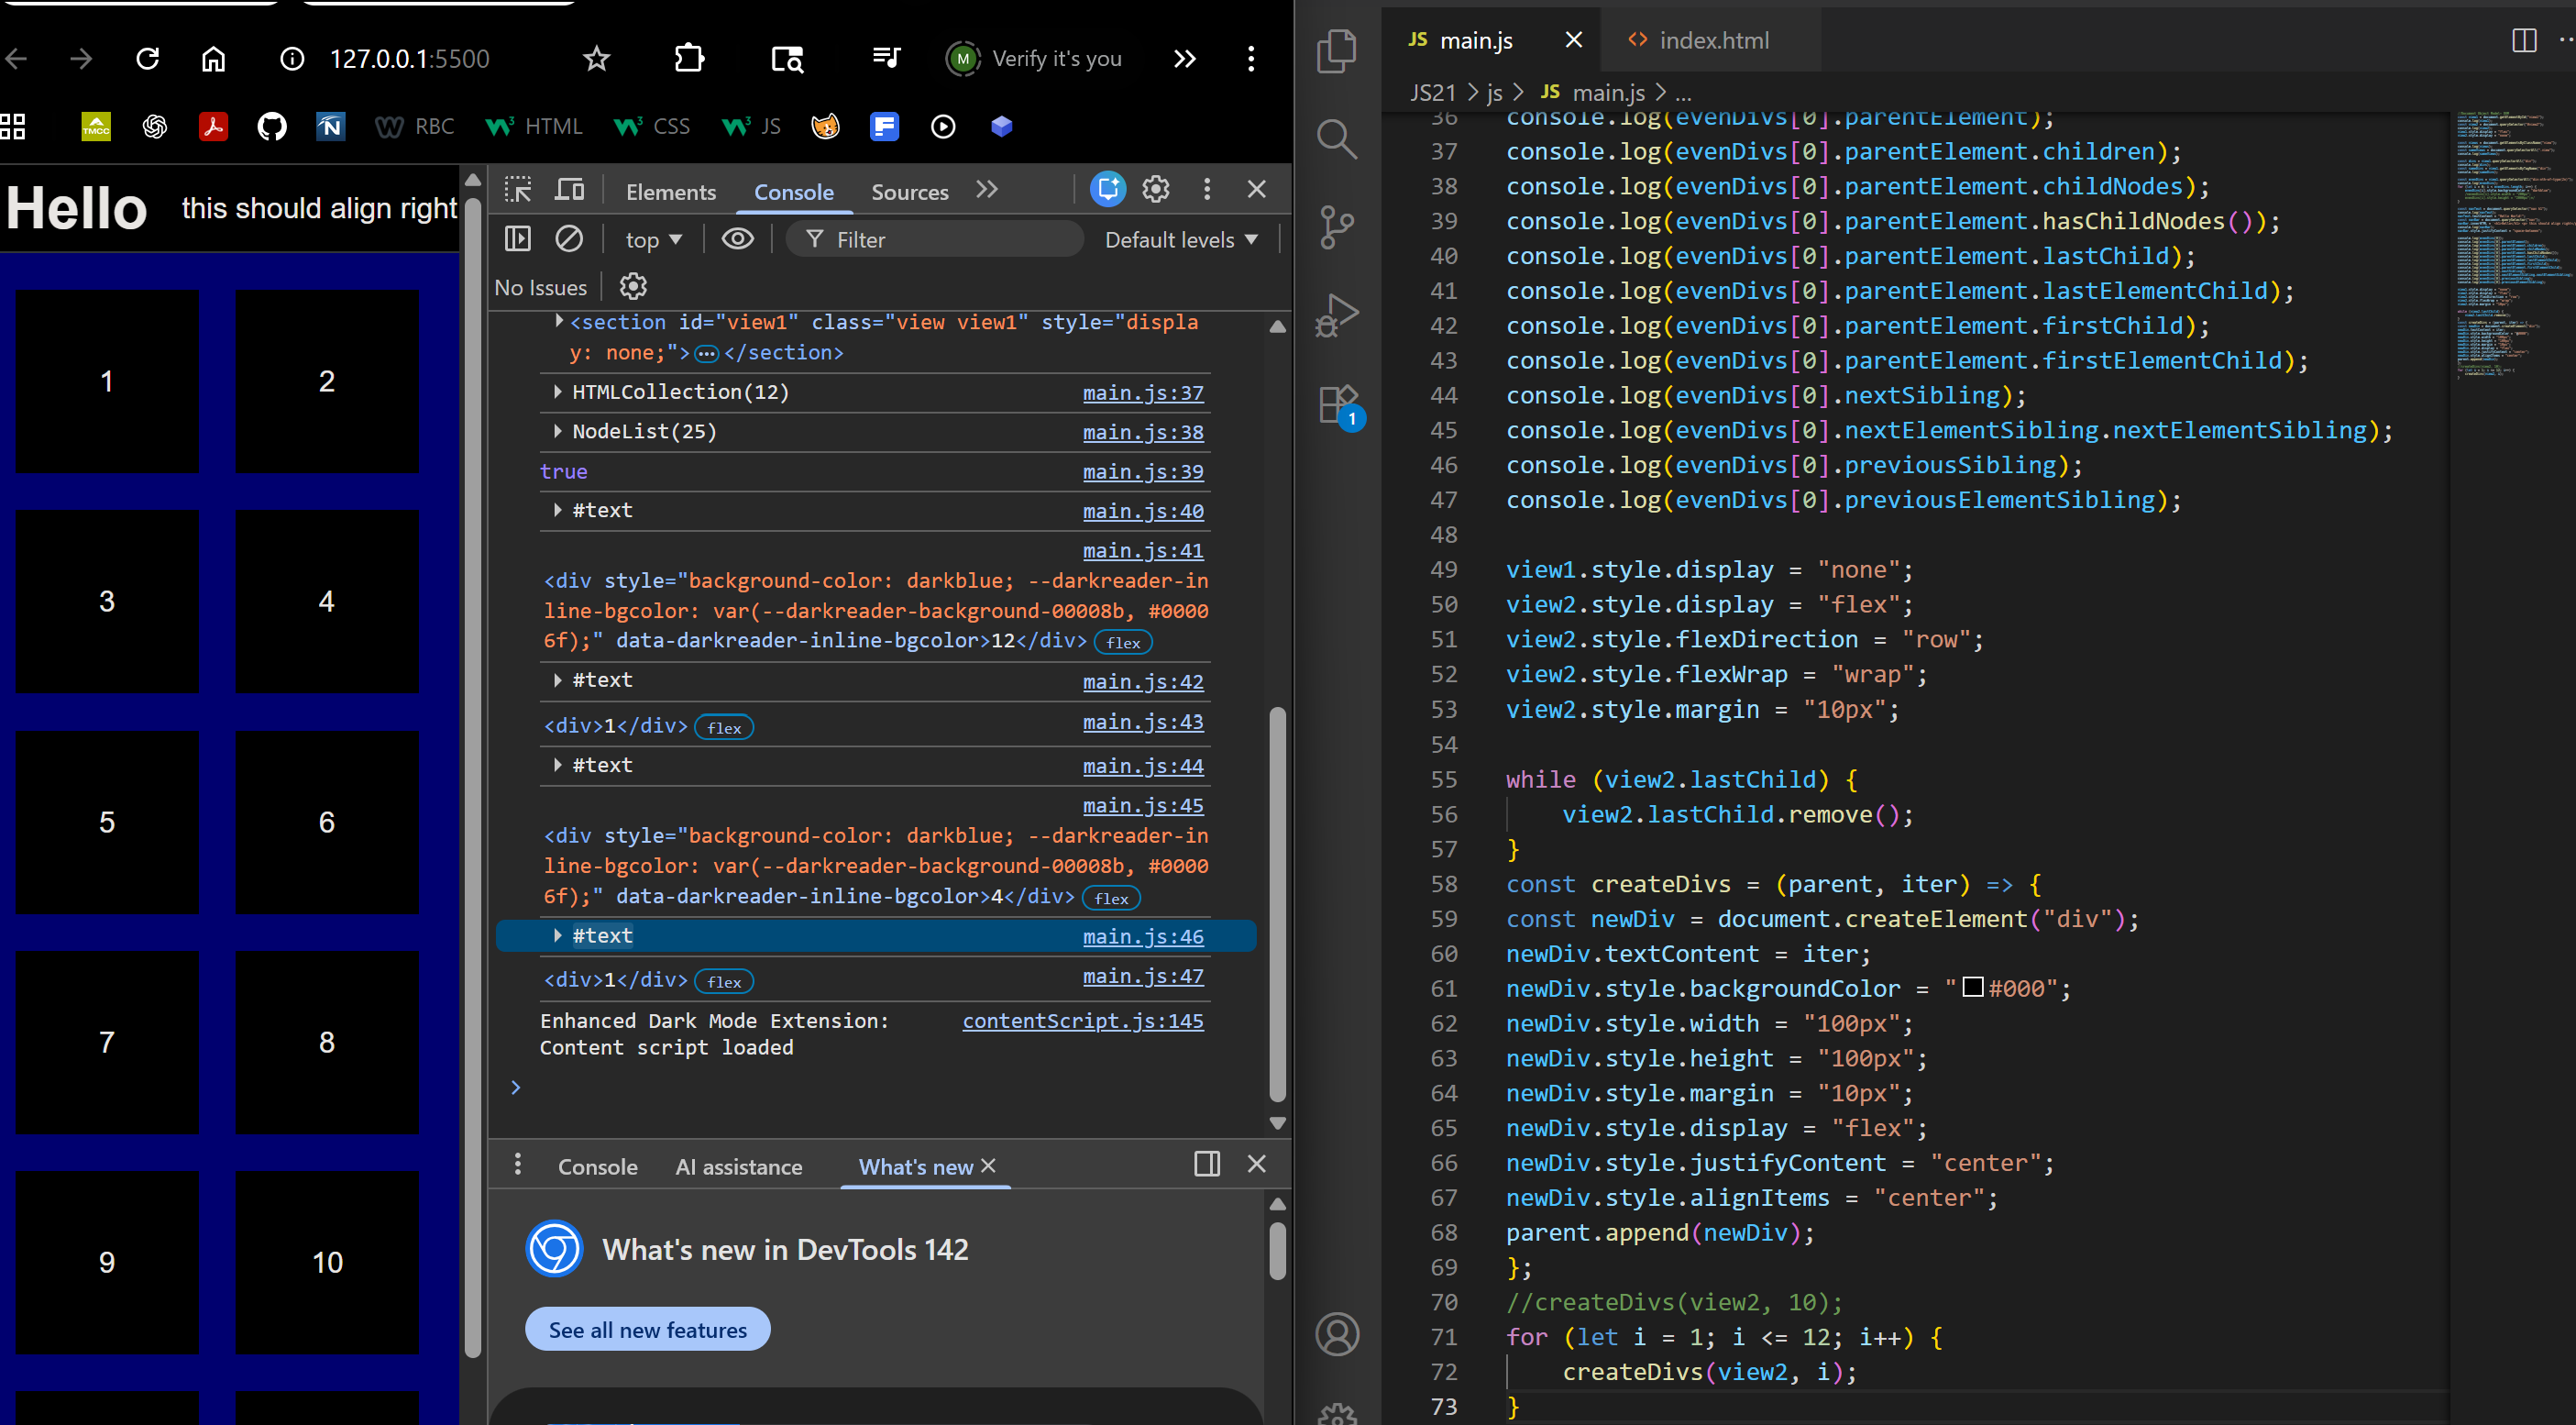Split the VS Code editor right
The image size is (2576, 1425).
pos(2523,40)
